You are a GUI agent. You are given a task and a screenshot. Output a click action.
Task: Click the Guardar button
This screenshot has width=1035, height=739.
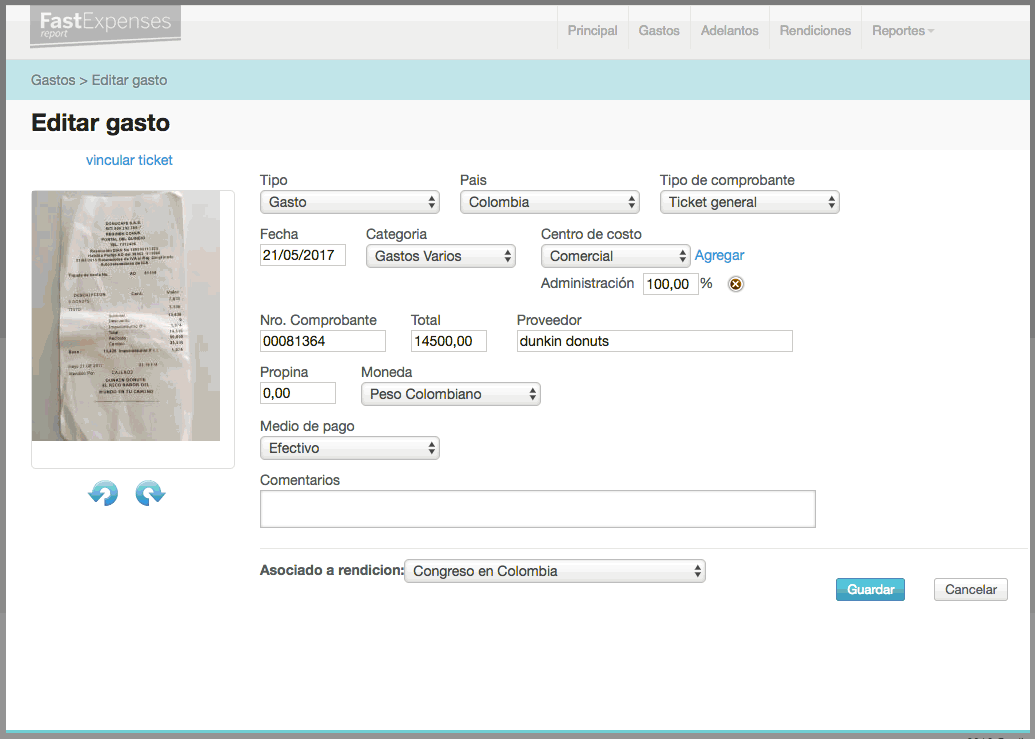point(871,589)
